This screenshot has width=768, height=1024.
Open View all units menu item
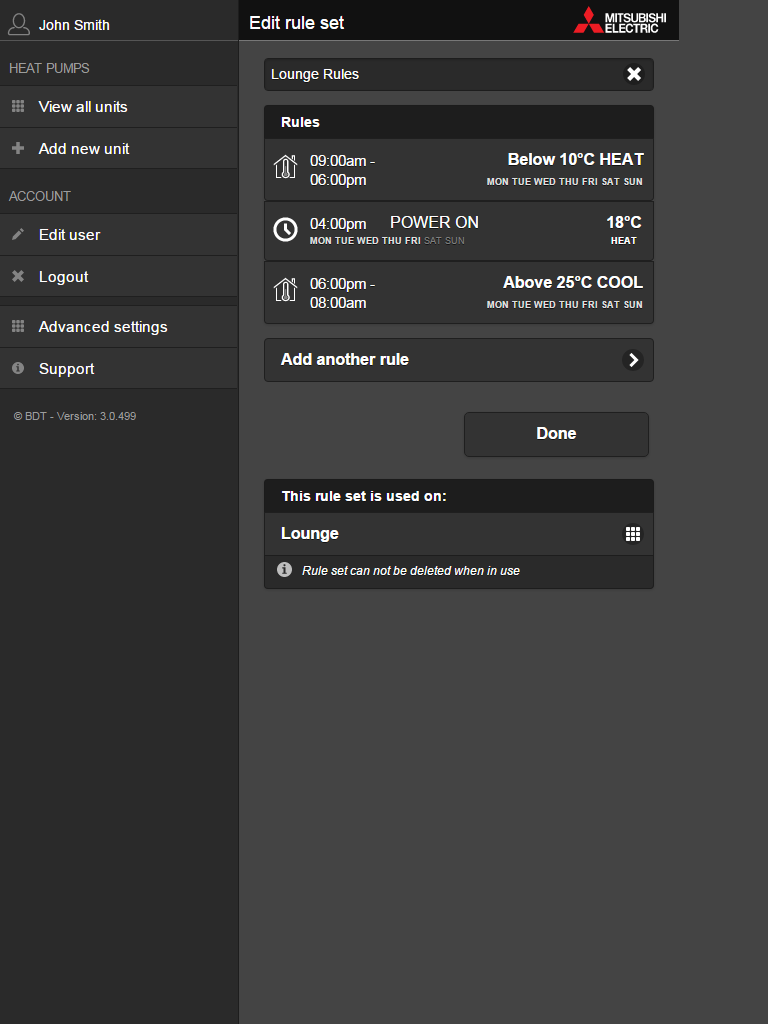(x=119, y=106)
